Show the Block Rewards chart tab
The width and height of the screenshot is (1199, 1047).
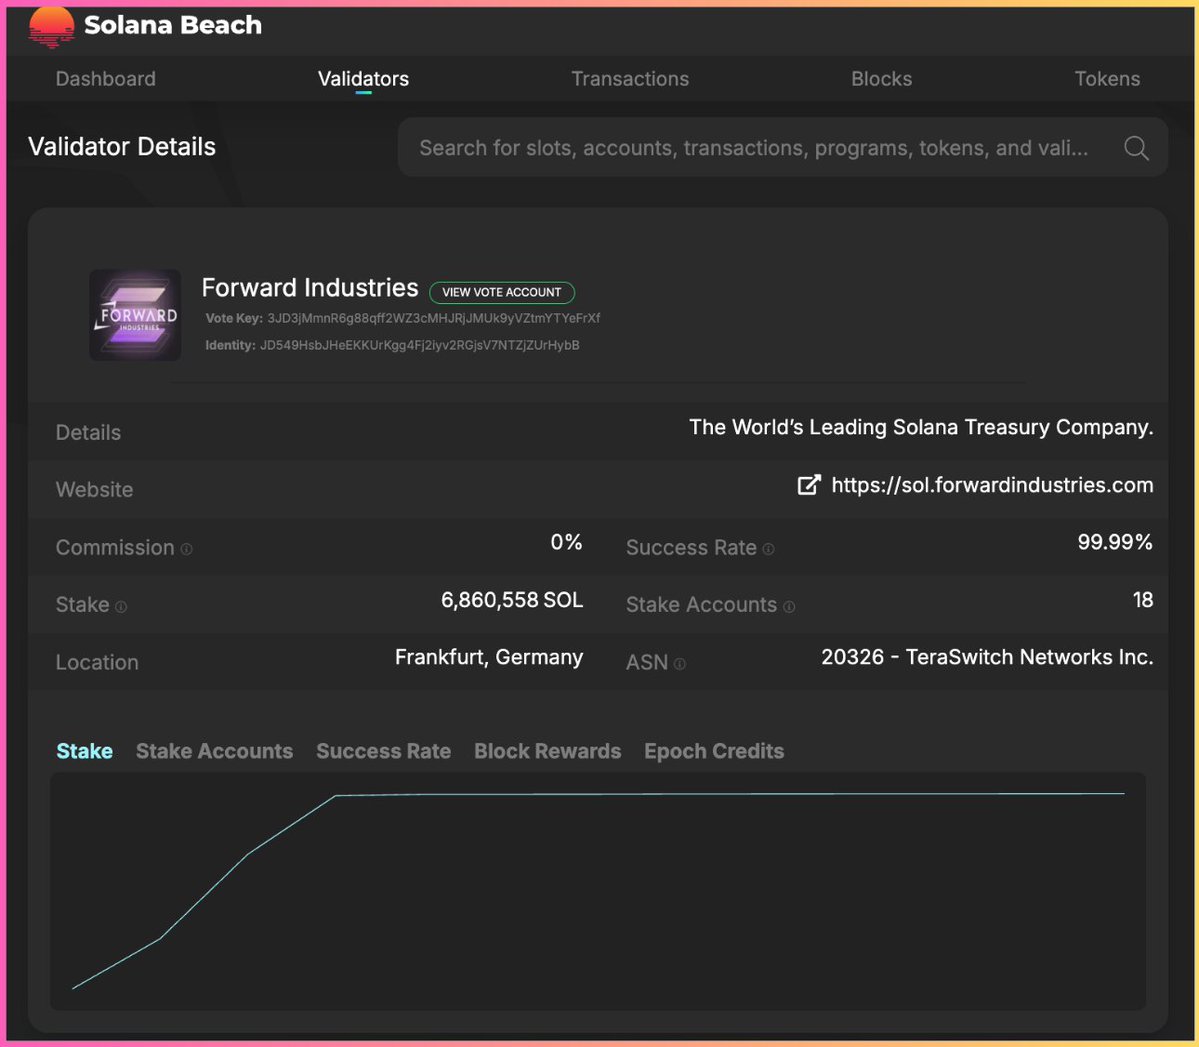coord(548,751)
